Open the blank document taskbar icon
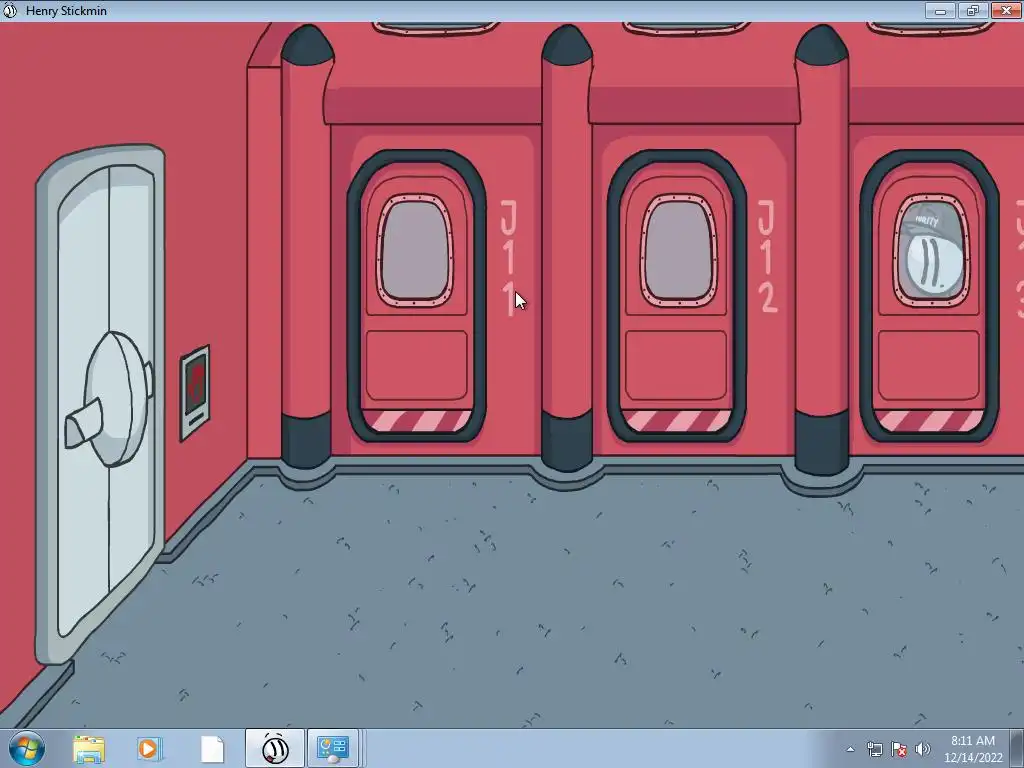The width and height of the screenshot is (1024, 768). coord(212,749)
